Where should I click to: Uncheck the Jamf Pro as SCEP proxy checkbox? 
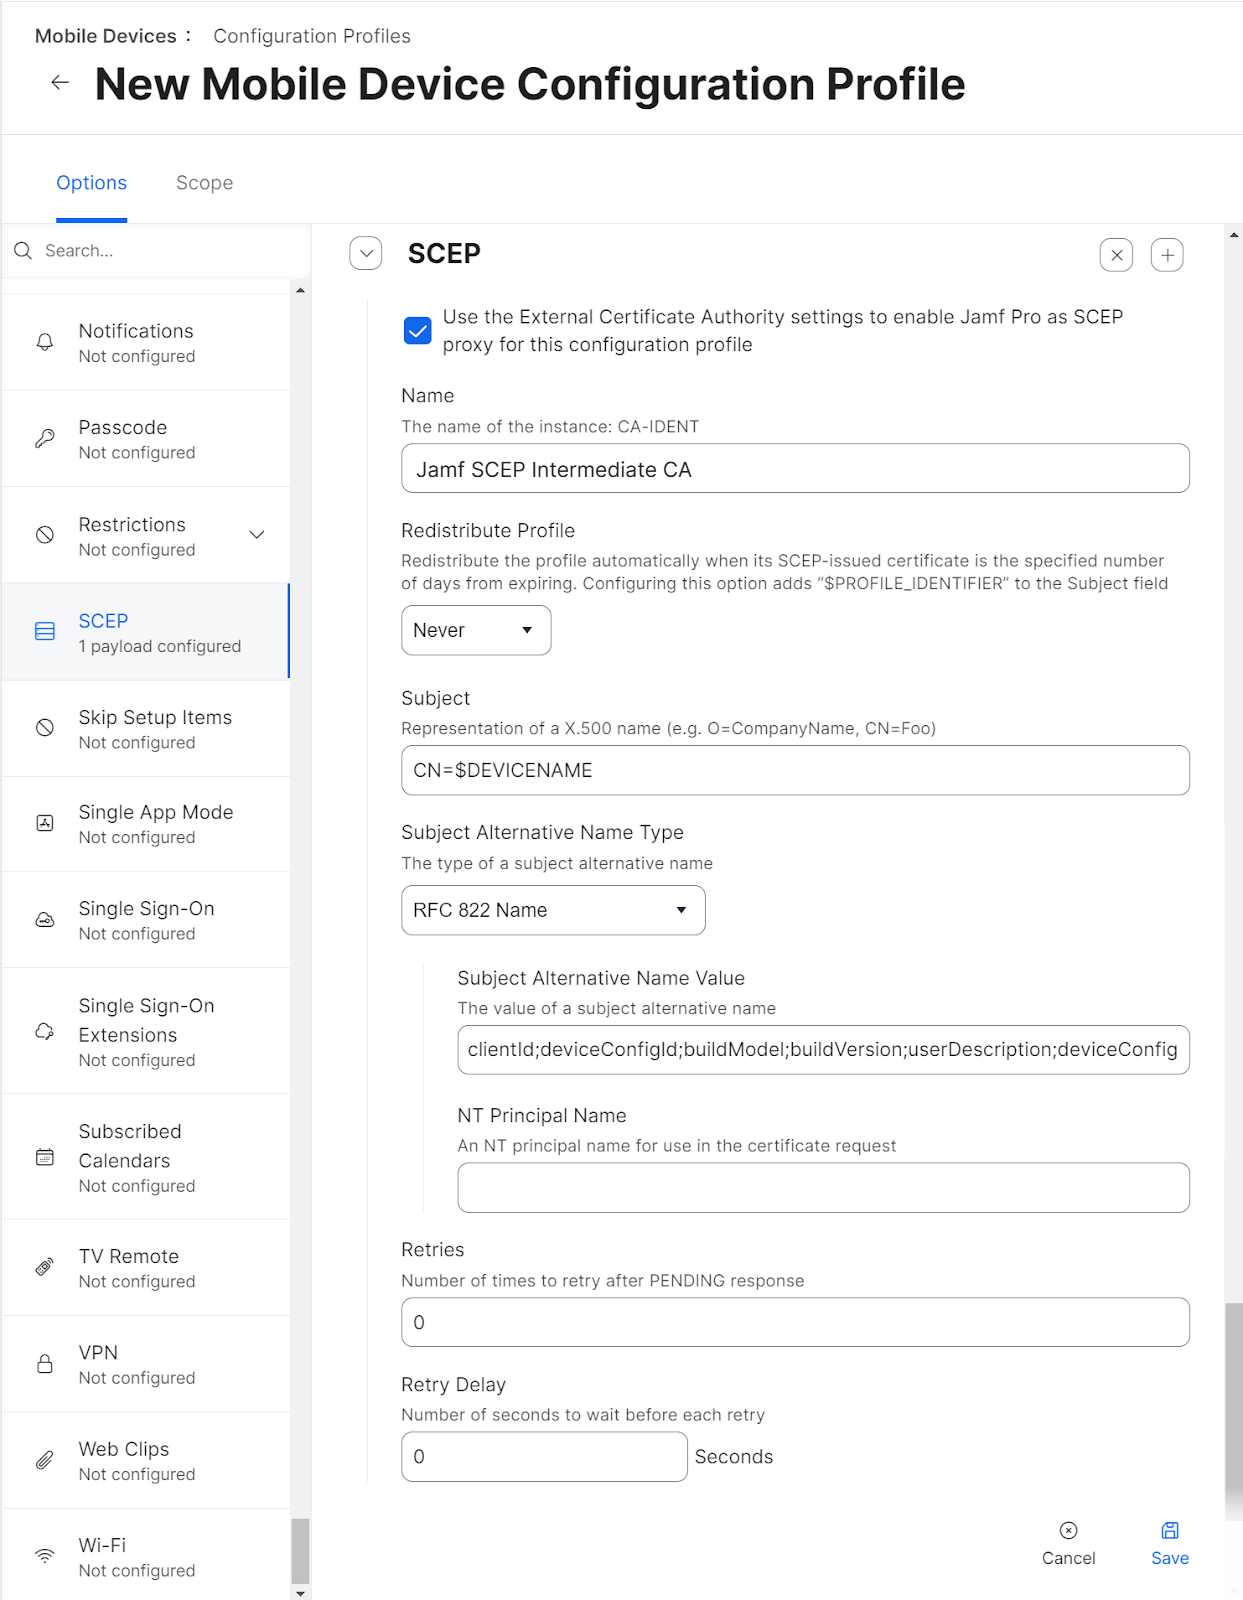(418, 330)
